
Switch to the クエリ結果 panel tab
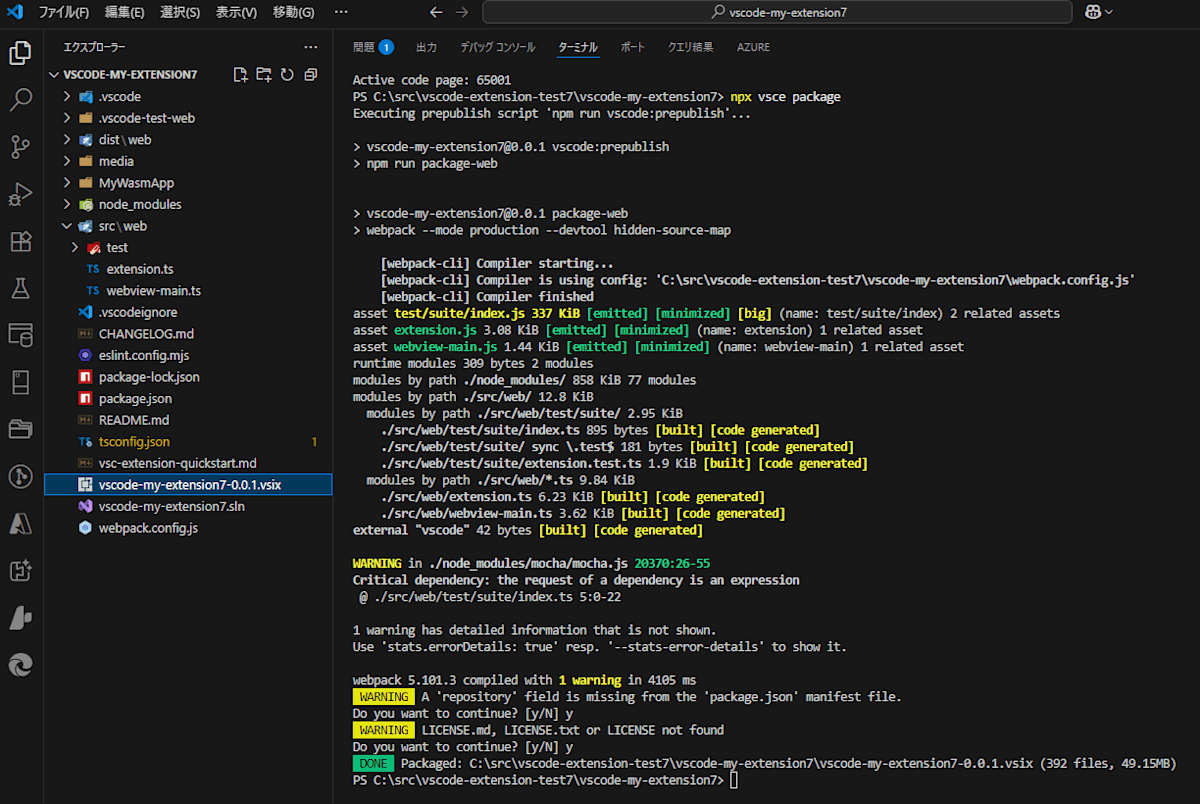coord(690,47)
